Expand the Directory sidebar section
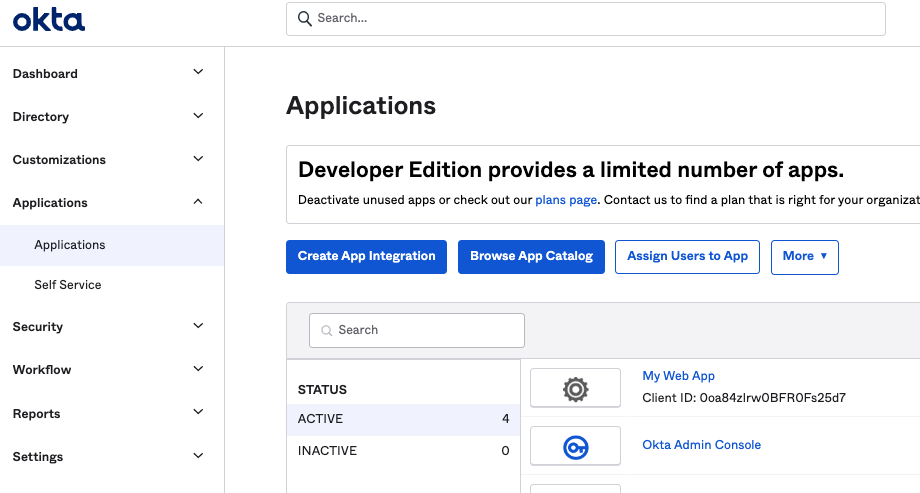The width and height of the screenshot is (920, 493). pyautogui.click(x=198, y=116)
